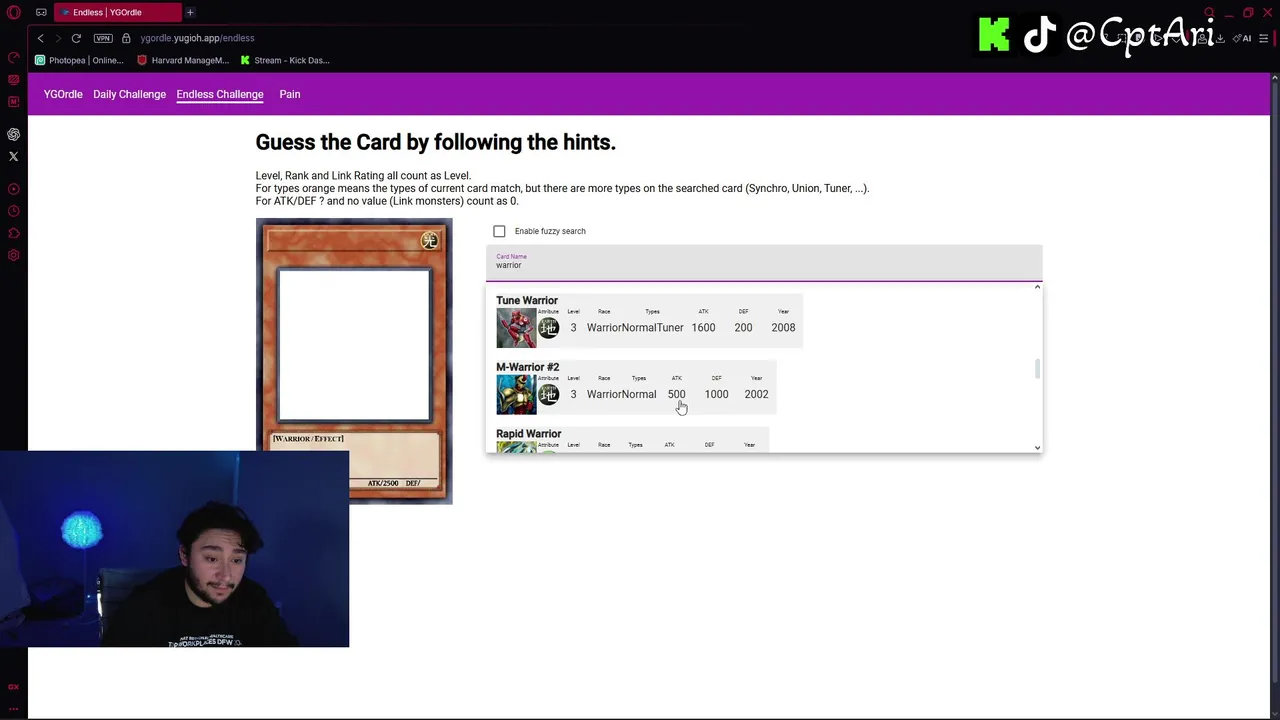Image resolution: width=1280 pixels, height=720 pixels.
Task: Click the page scroll-to-top corner arrow
Action: [x=1274, y=78]
